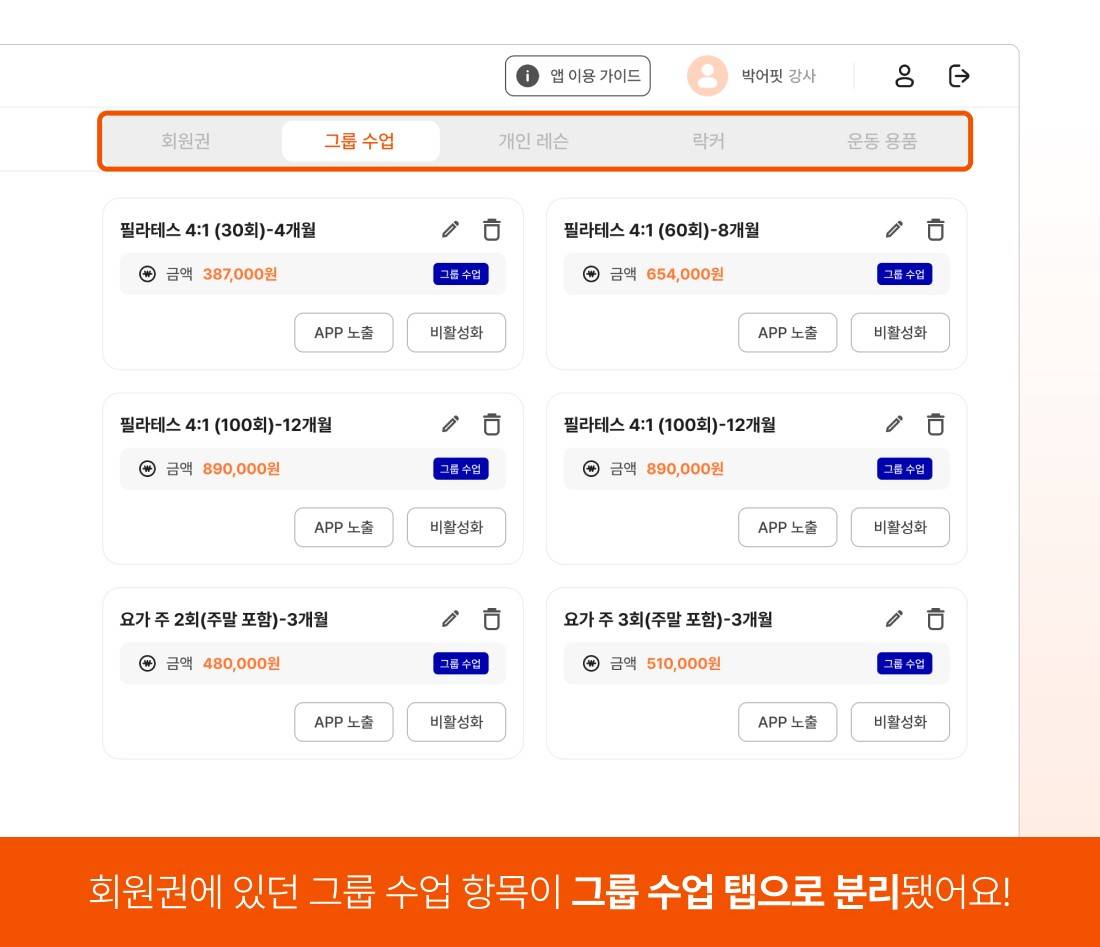This screenshot has height=947, width=1100.
Task: Open the 앱 이용 가이드 button
Action: (x=578, y=76)
